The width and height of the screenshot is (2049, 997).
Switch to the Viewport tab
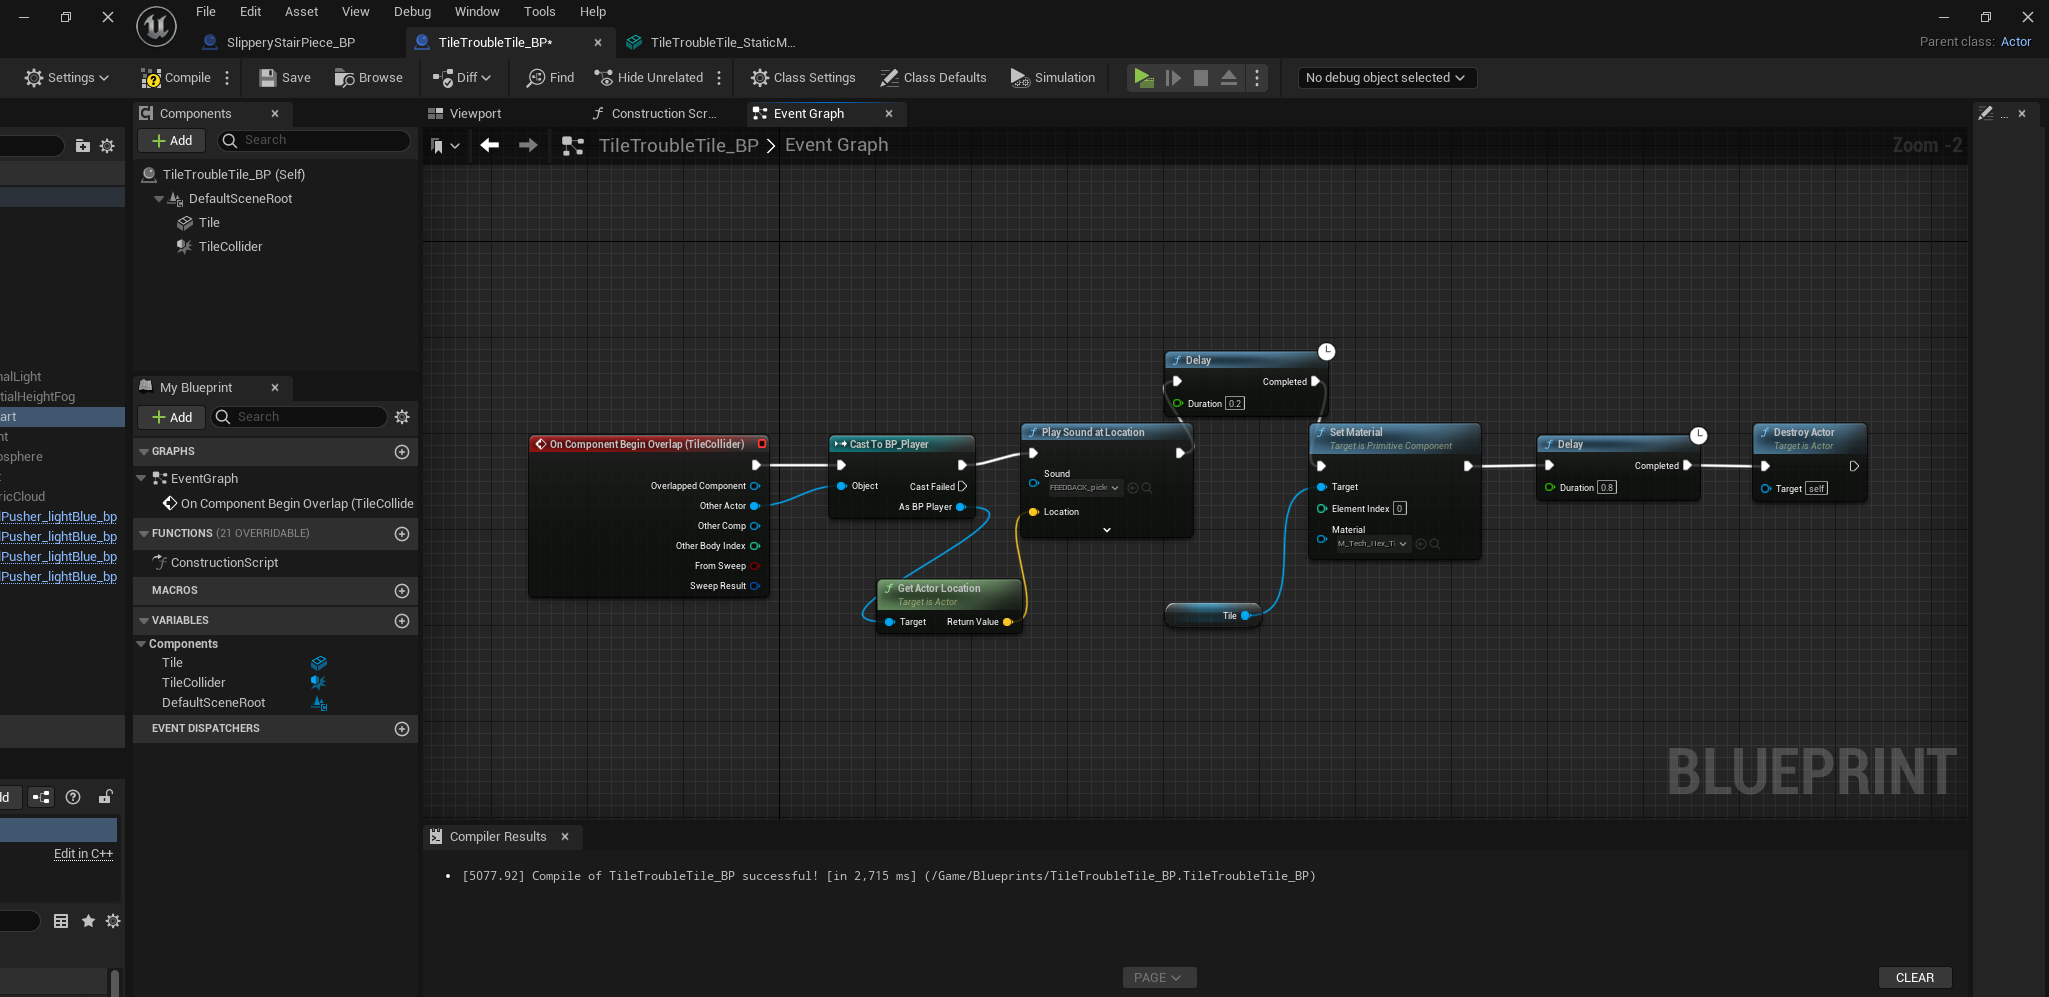(474, 114)
